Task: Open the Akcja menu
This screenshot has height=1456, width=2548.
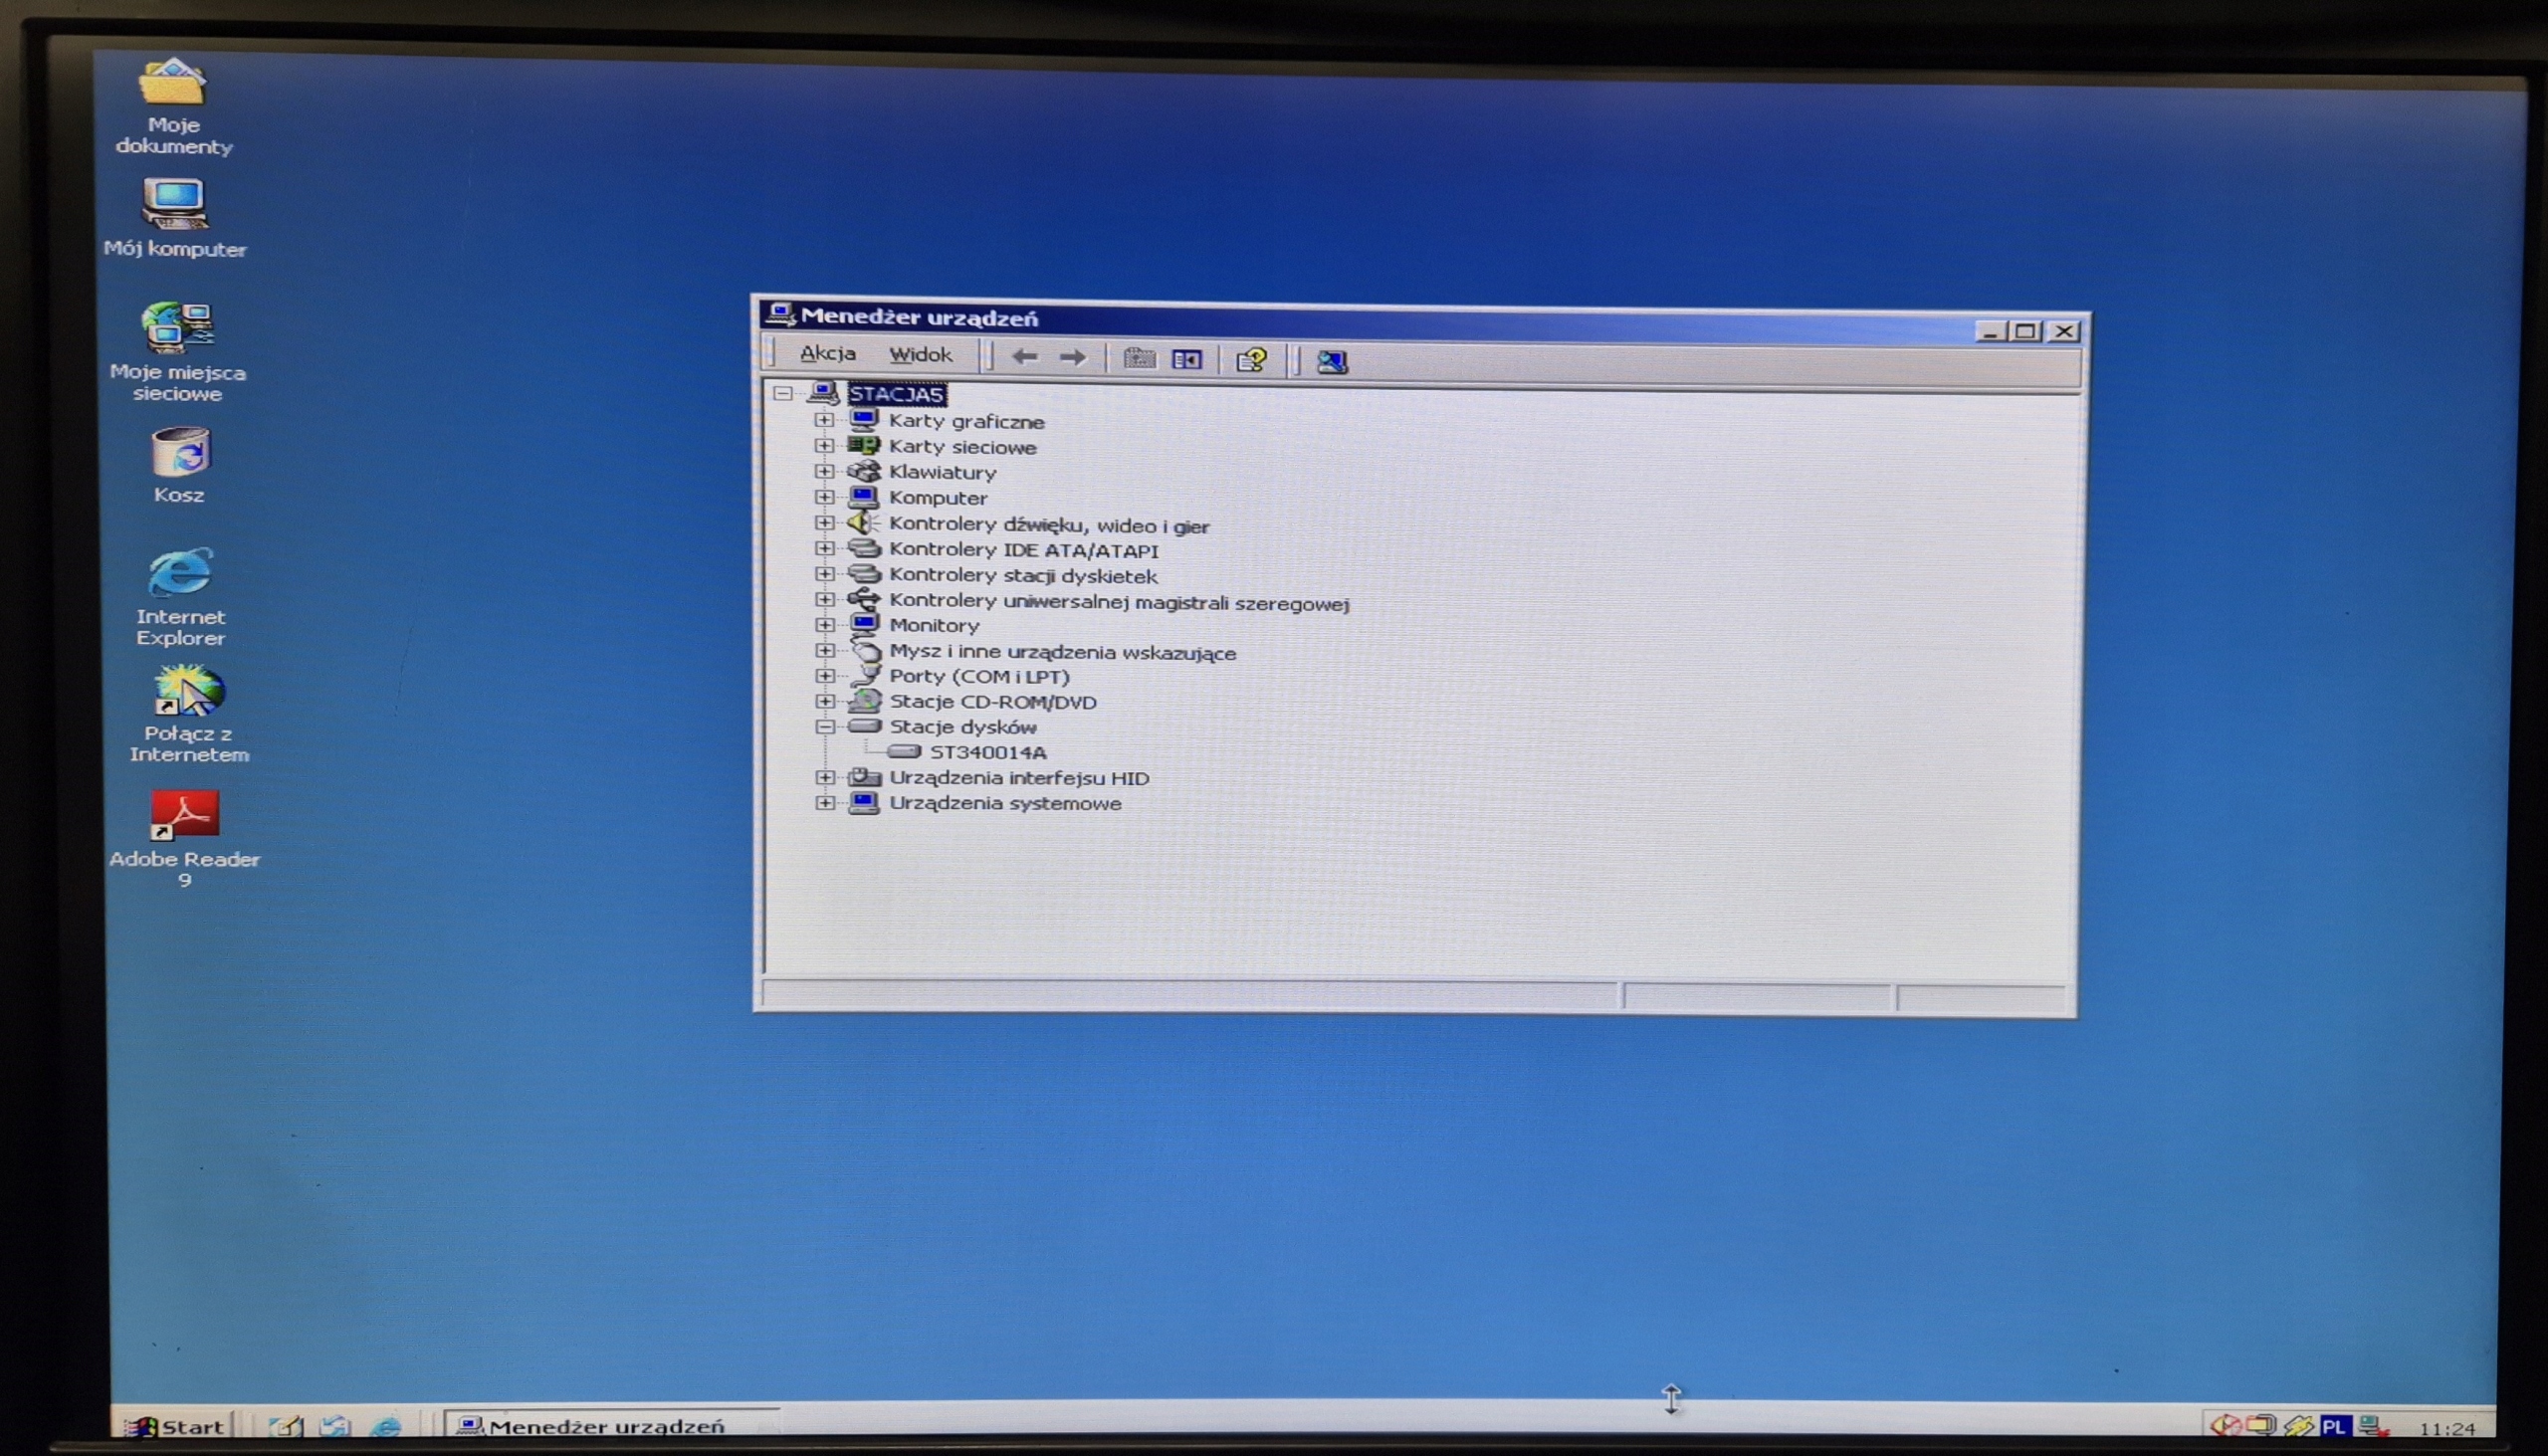Action: 827,353
